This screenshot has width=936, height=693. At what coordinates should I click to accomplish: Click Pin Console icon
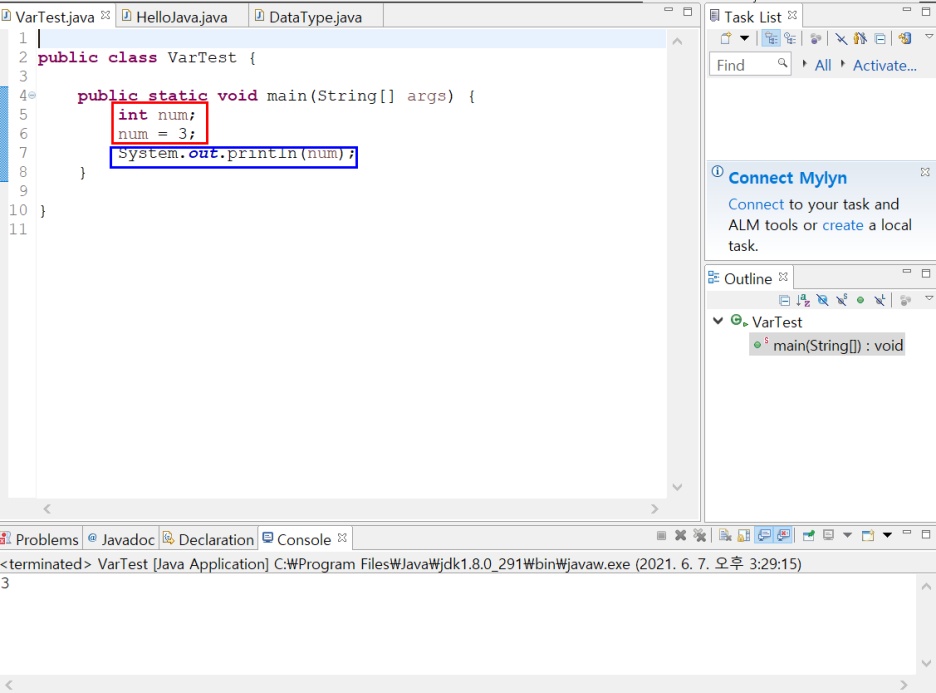(808, 535)
